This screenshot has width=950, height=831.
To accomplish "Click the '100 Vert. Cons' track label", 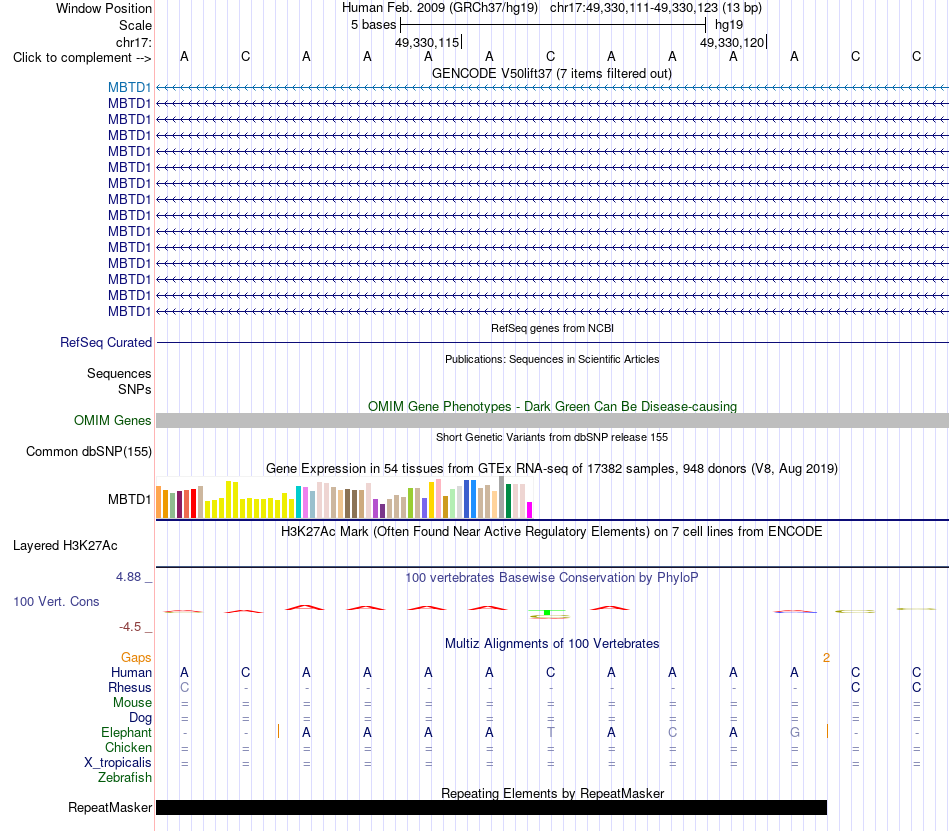I will [56, 601].
